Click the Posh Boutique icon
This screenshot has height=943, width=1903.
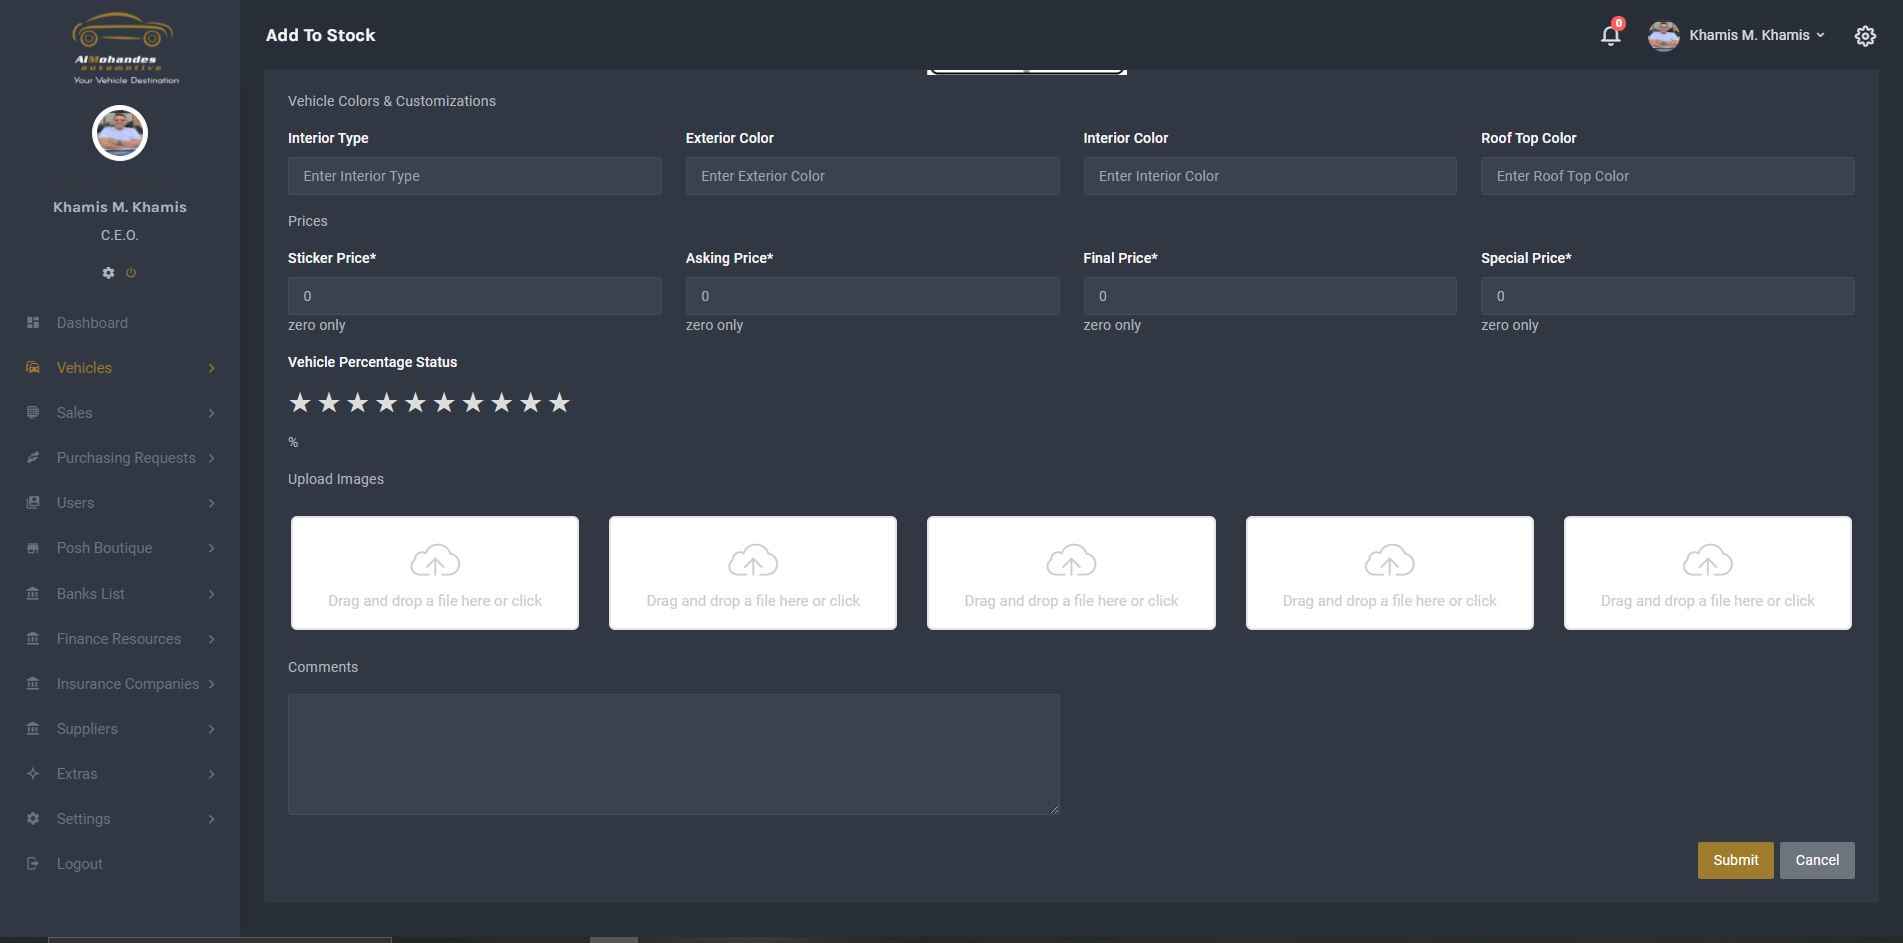[x=33, y=548]
